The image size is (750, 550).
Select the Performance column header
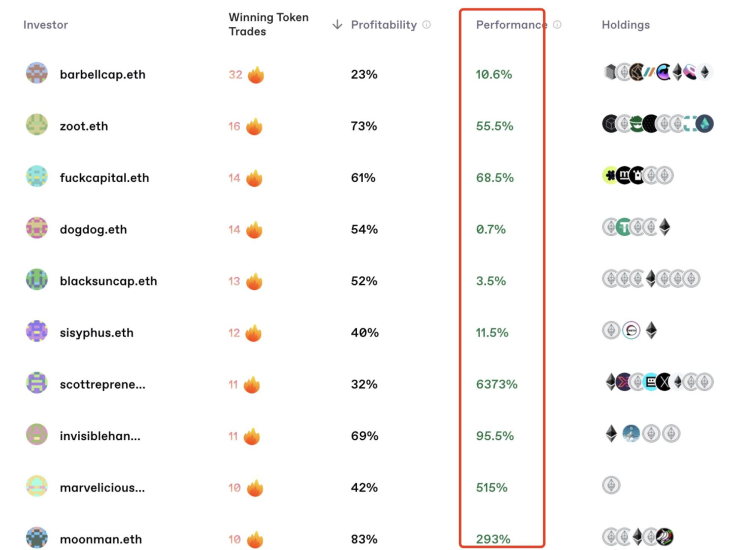(511, 25)
